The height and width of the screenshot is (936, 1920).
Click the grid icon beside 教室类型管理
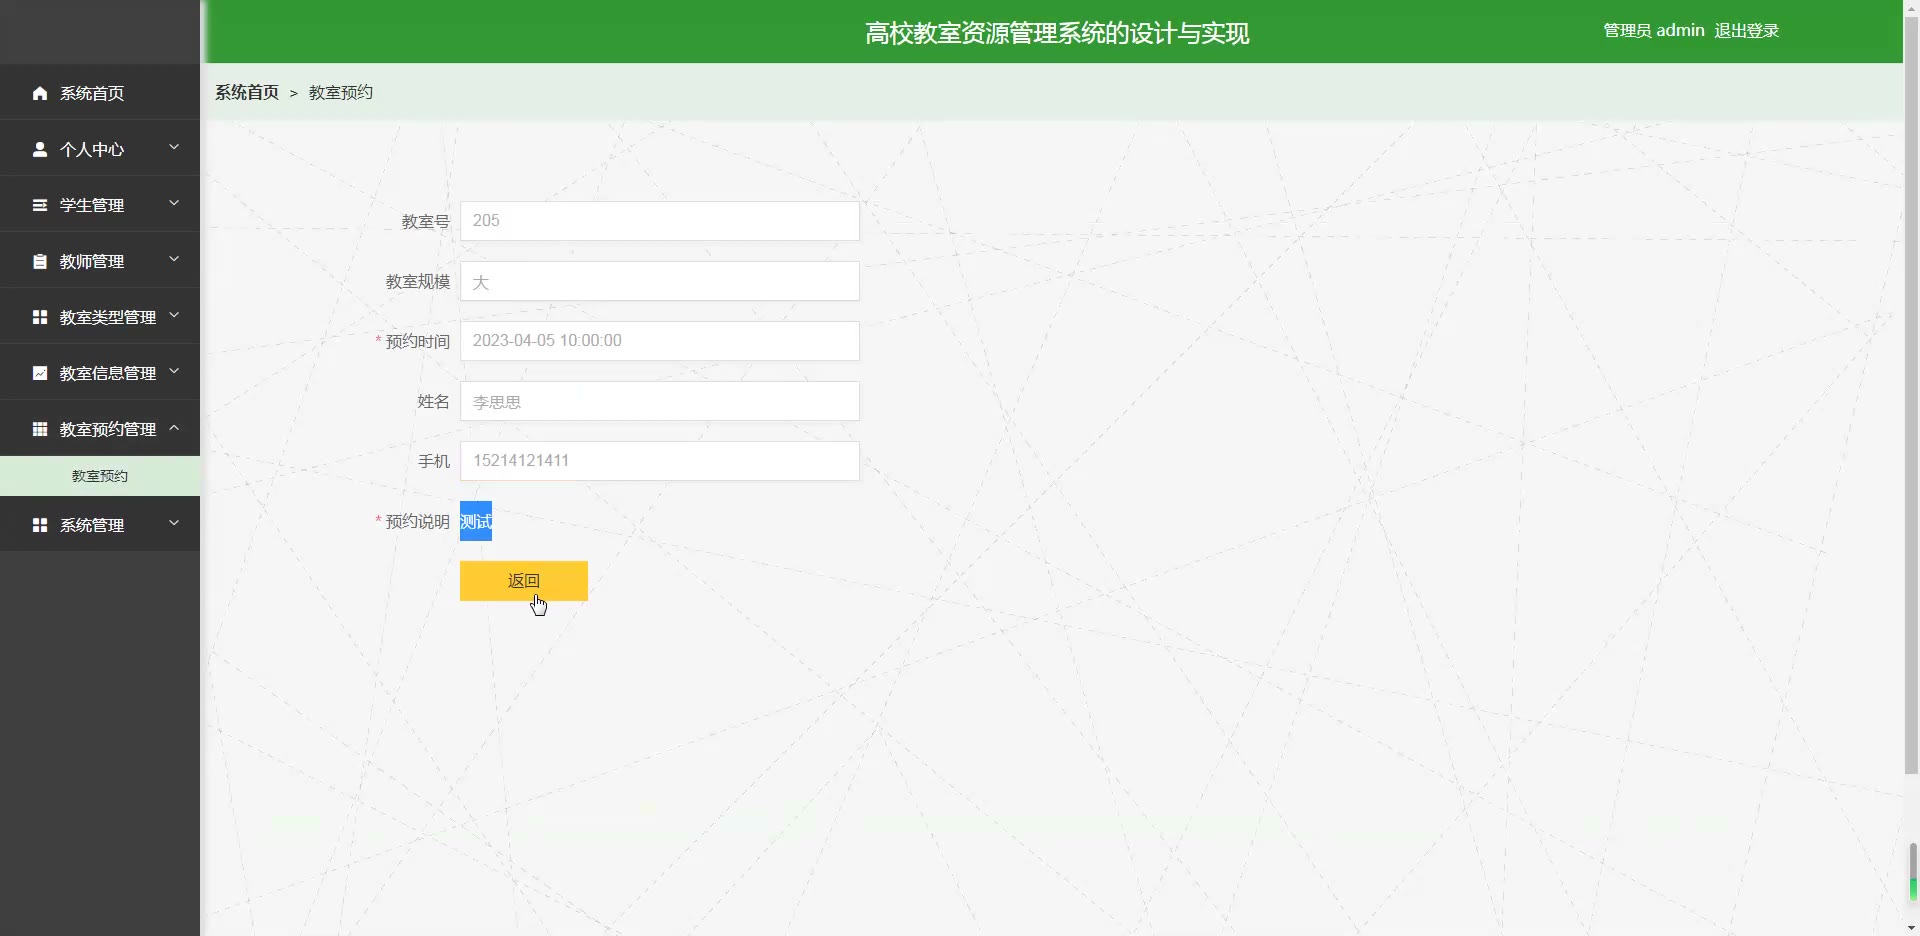(x=40, y=317)
